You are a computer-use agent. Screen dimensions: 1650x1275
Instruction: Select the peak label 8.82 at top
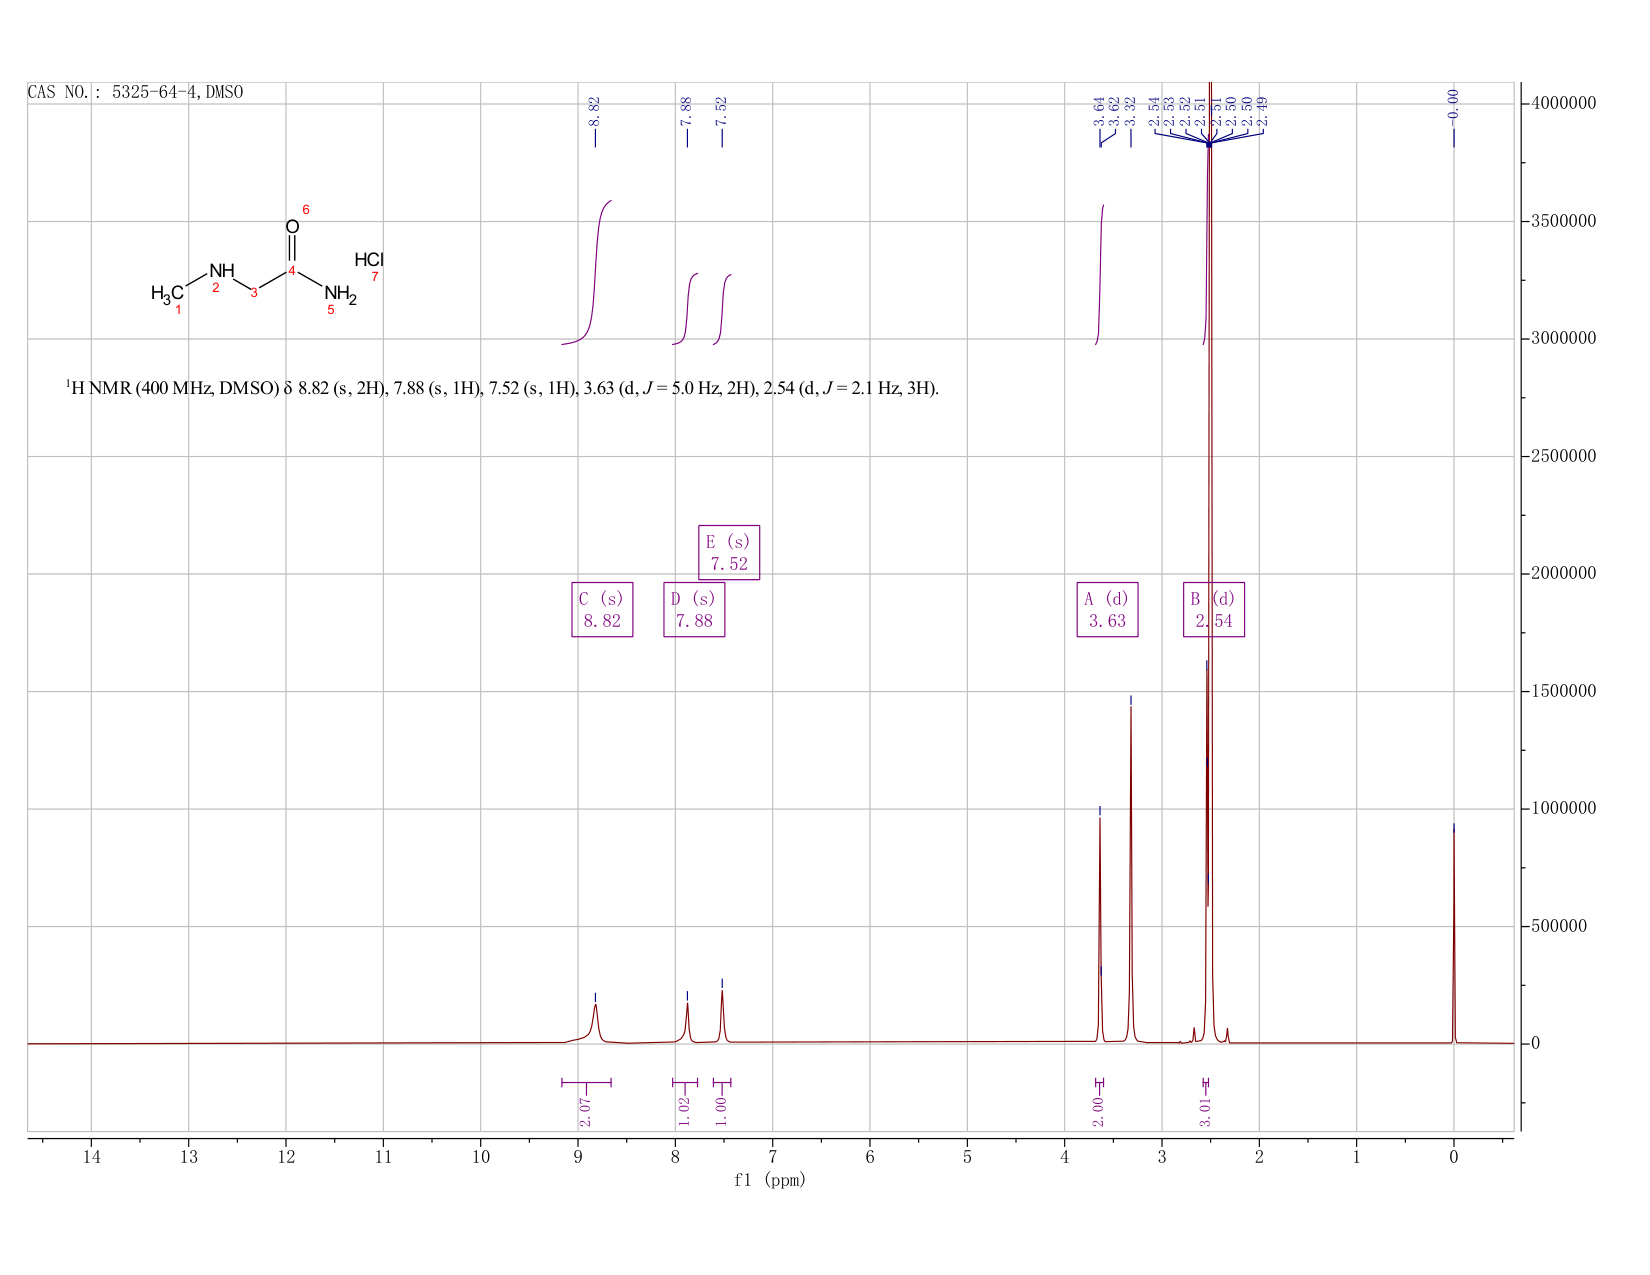coord(594,110)
